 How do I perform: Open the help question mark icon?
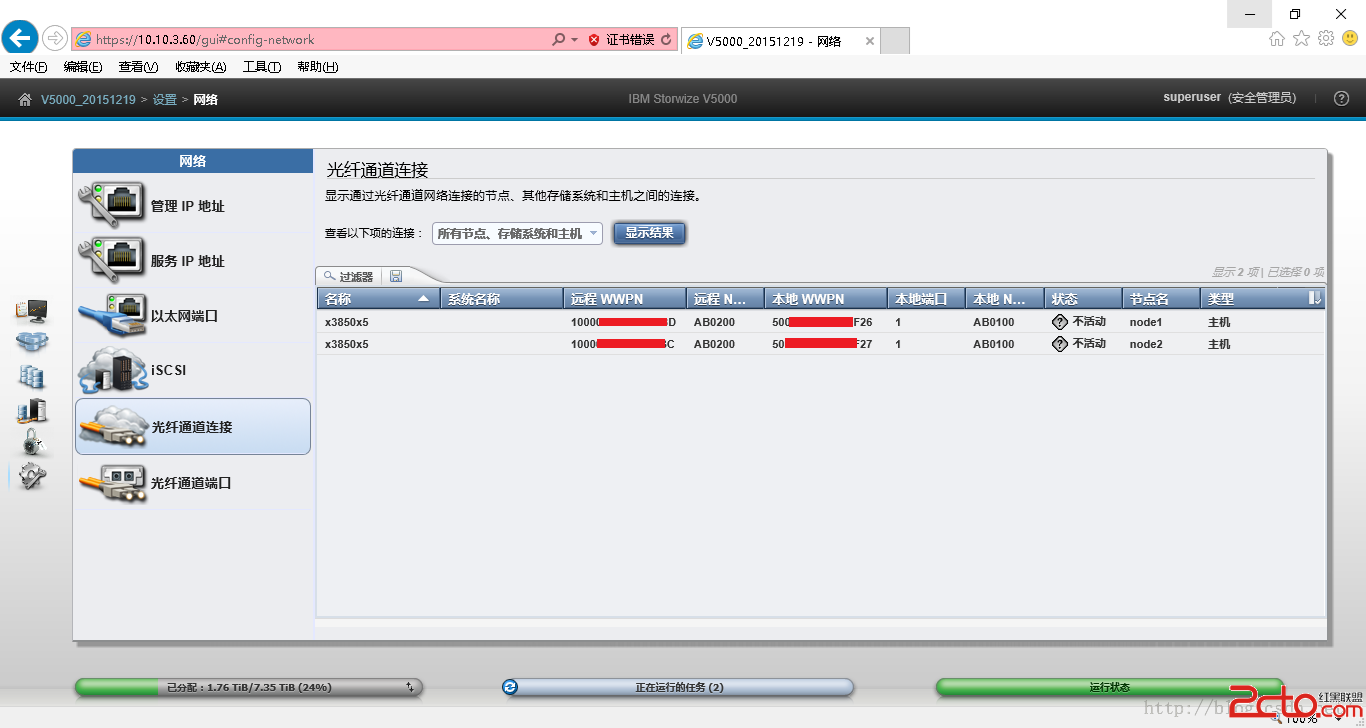[x=1342, y=98]
